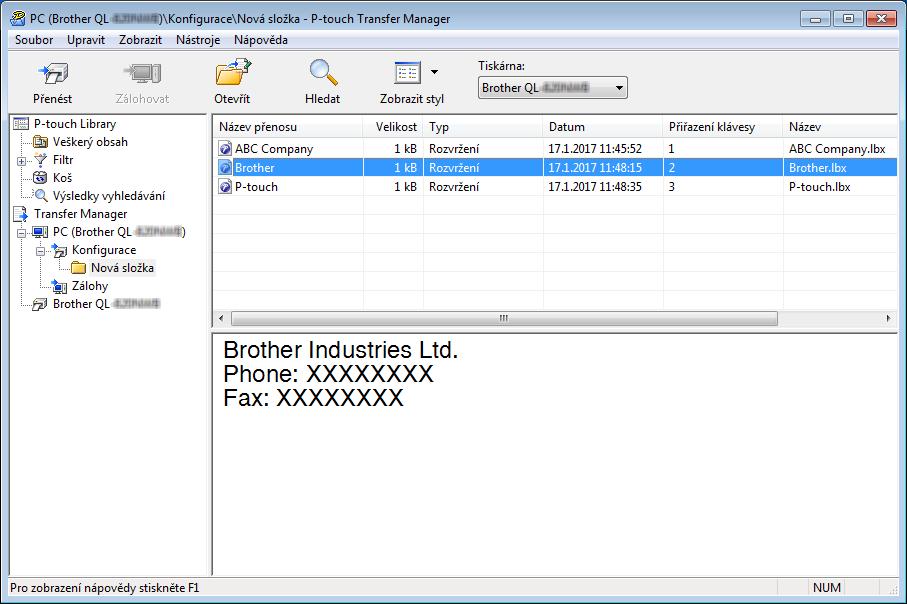
Task: Sort by Název přenosu column header
Action: point(287,127)
